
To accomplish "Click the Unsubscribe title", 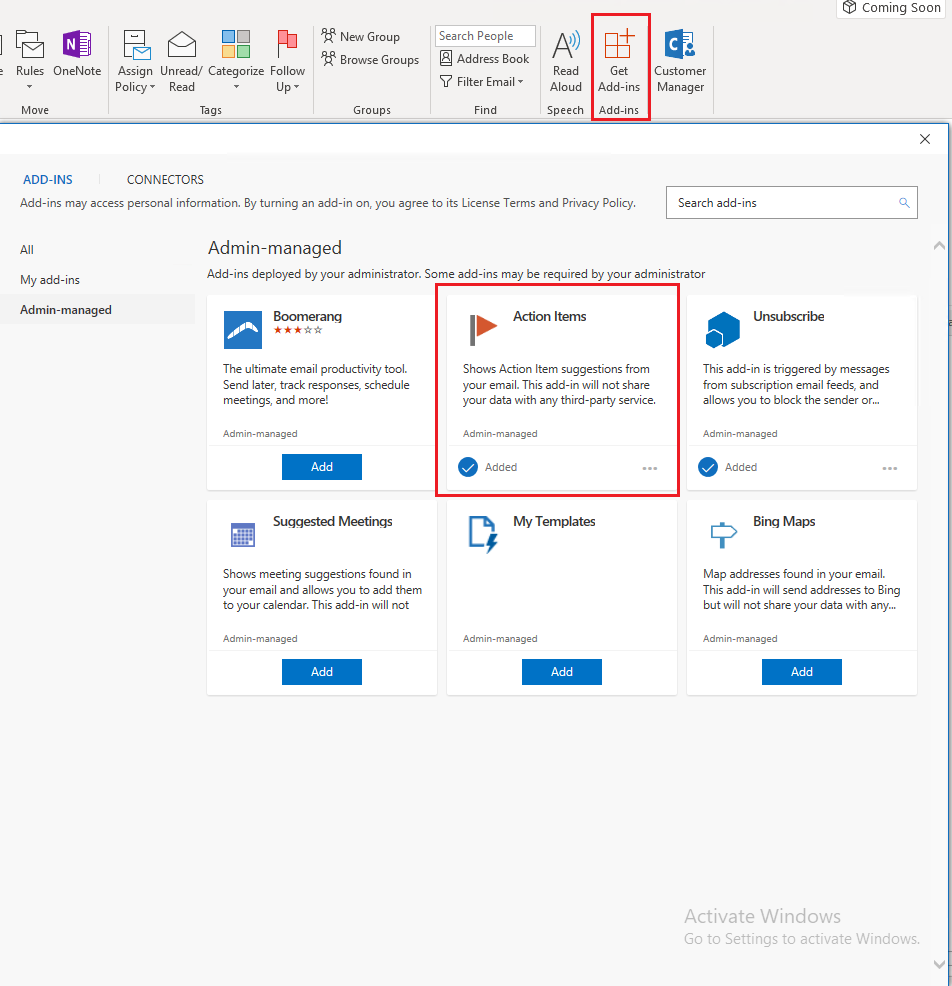I will [789, 316].
